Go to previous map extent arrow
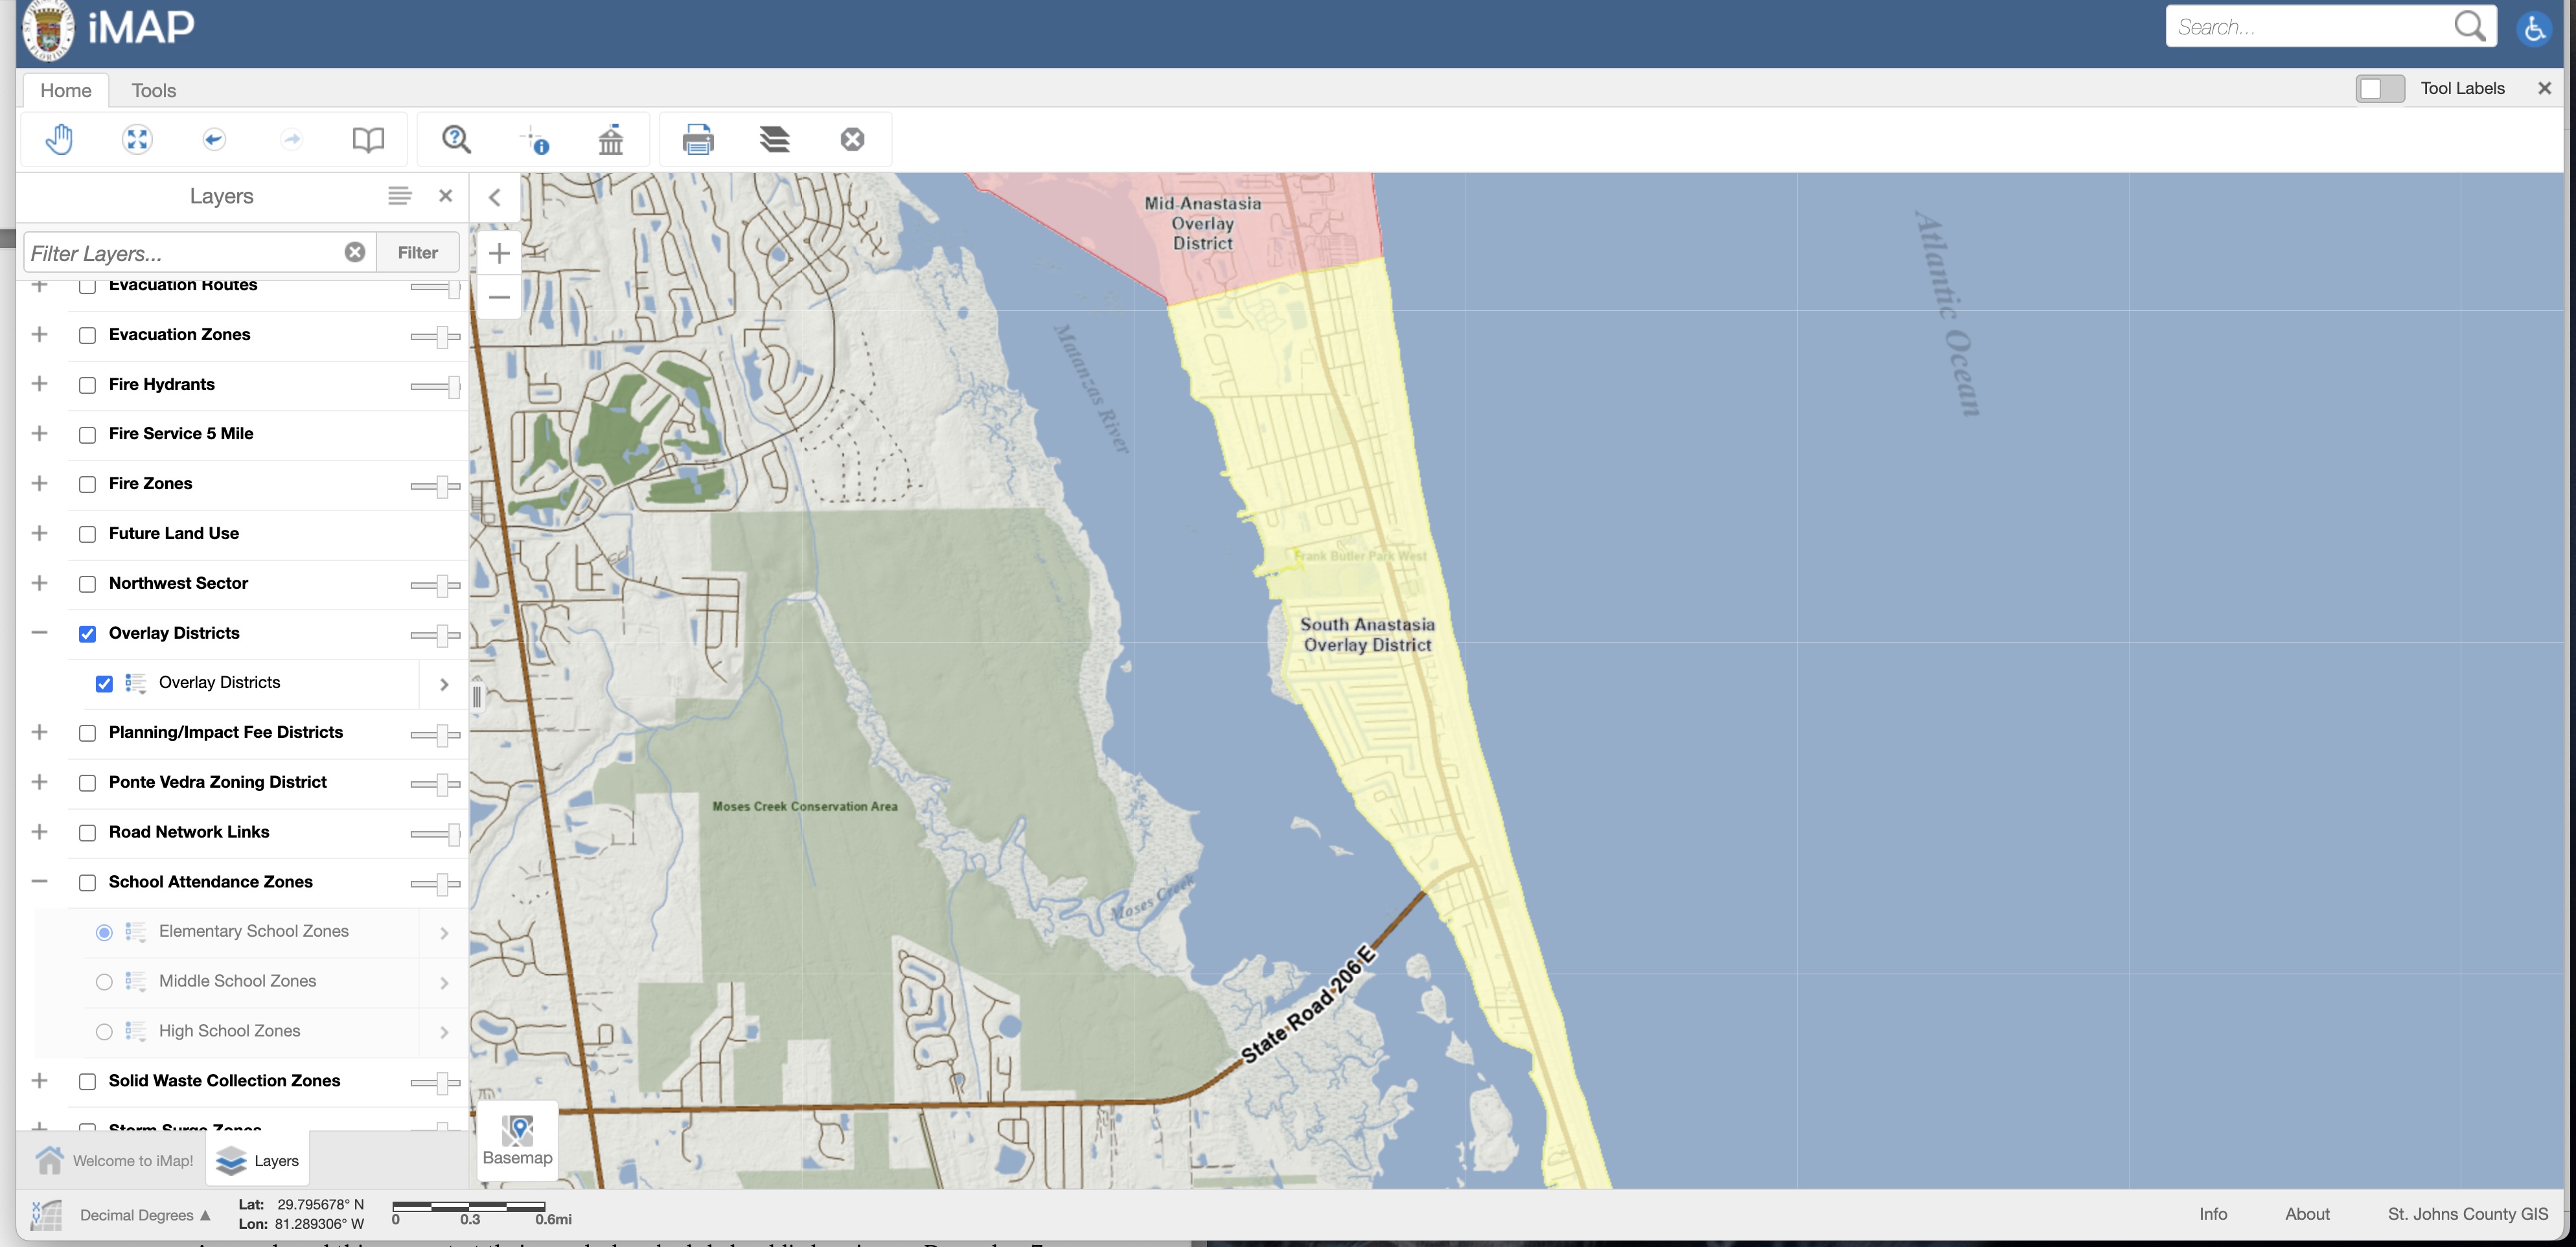 pos(213,140)
